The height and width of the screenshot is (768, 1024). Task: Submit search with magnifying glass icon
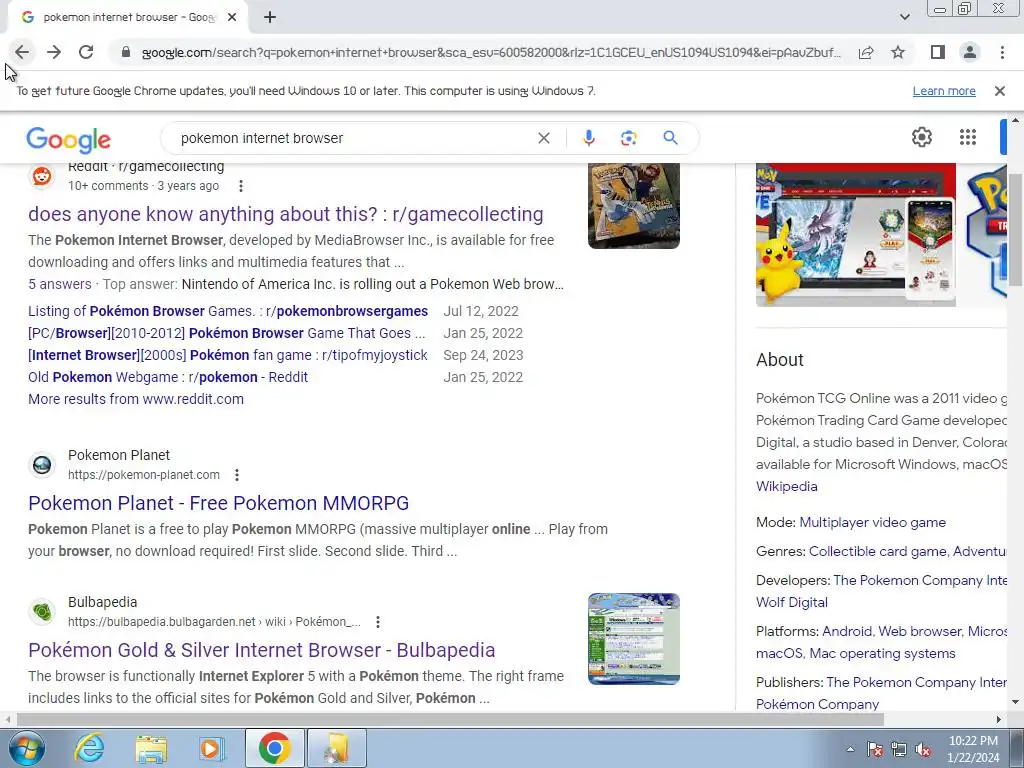point(670,138)
